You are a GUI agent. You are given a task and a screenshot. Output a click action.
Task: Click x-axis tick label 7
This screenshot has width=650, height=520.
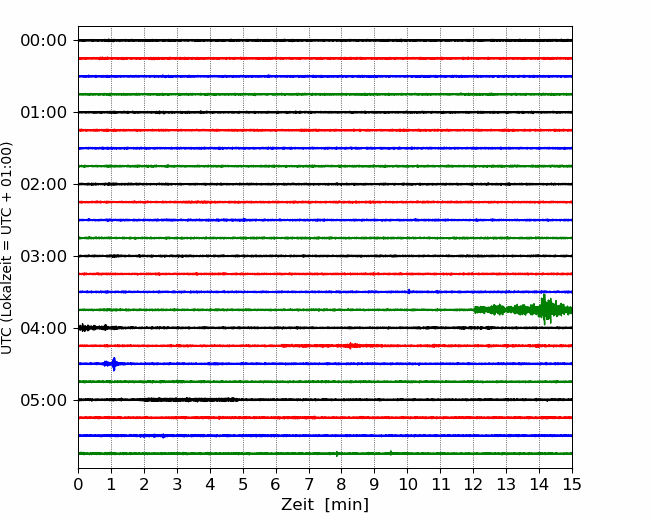(309, 484)
